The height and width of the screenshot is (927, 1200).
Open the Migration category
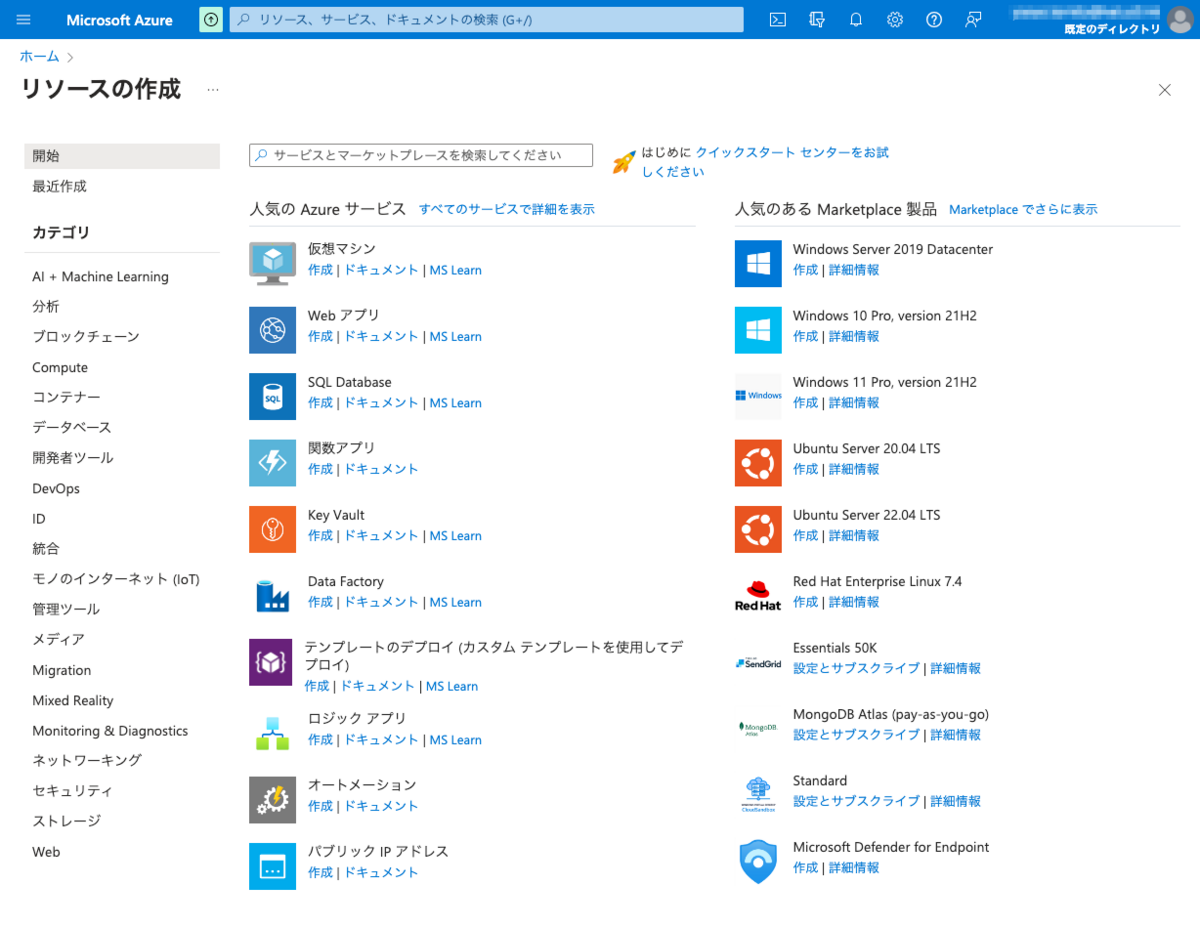click(61, 670)
